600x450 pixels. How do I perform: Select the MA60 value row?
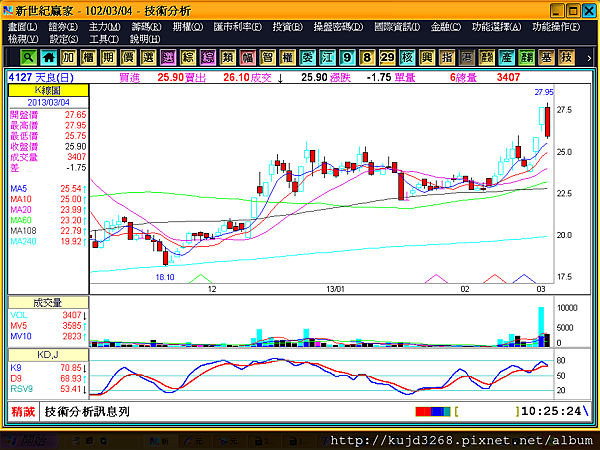48,220
